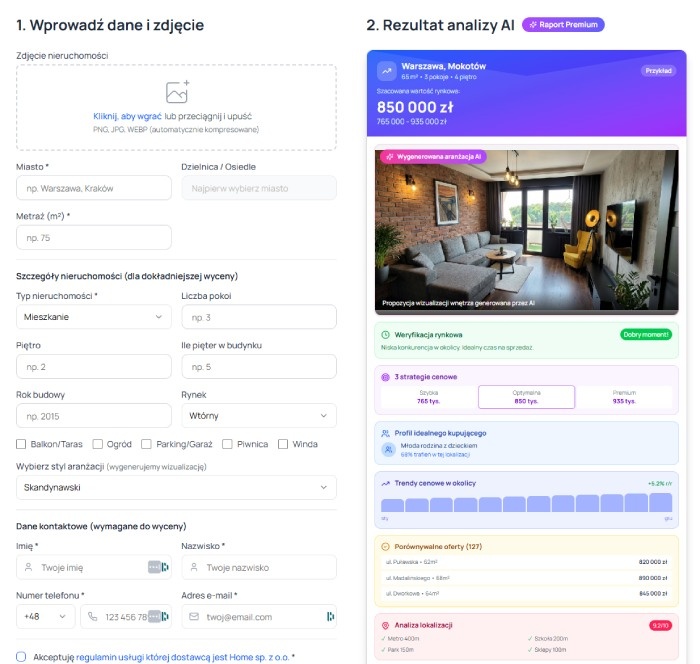
Task: Click the Kliknij, aby wgrać link
Action: pyautogui.click(x=127, y=116)
